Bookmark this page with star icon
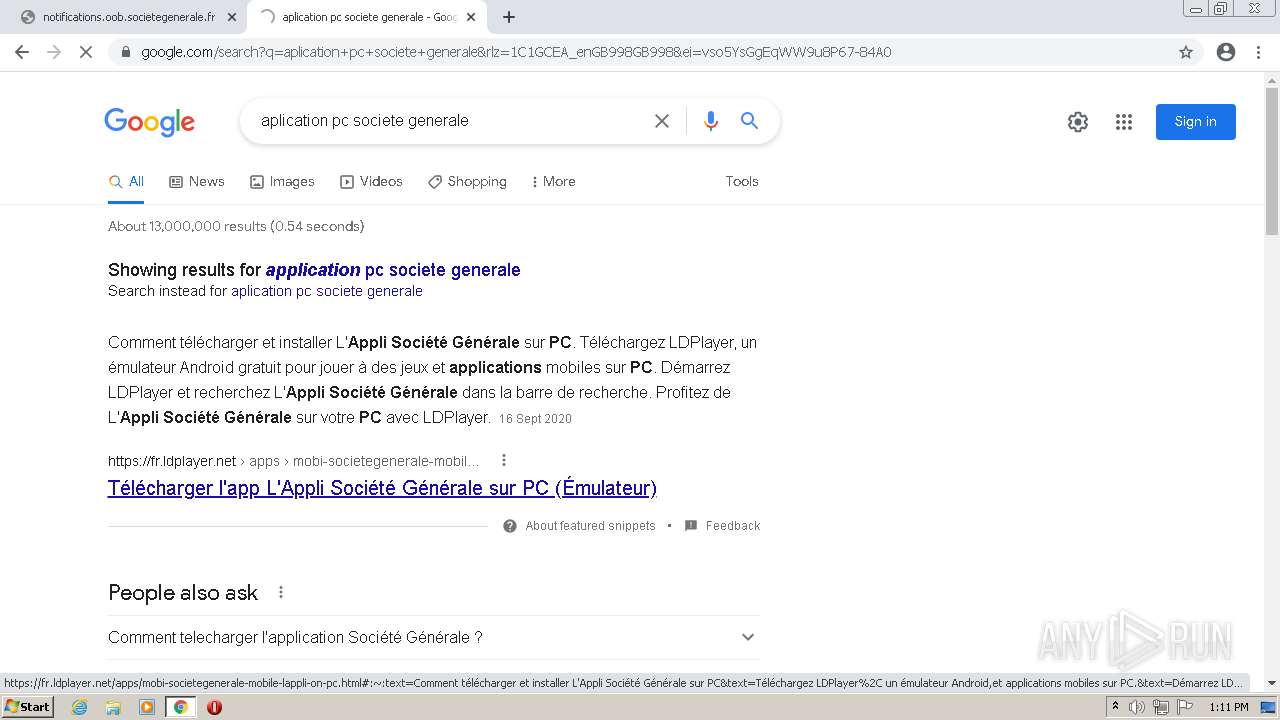Screen dimensions: 1280x720 (1186, 52)
